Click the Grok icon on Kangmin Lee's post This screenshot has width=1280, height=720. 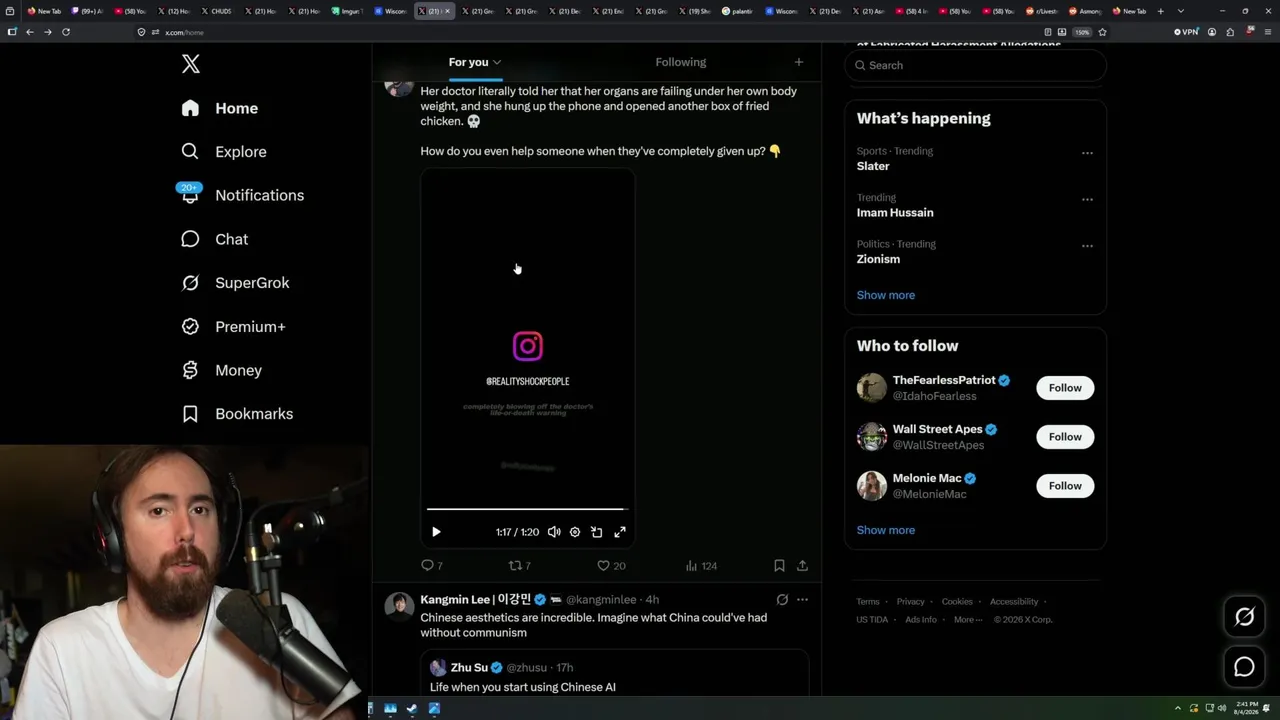tap(782, 600)
